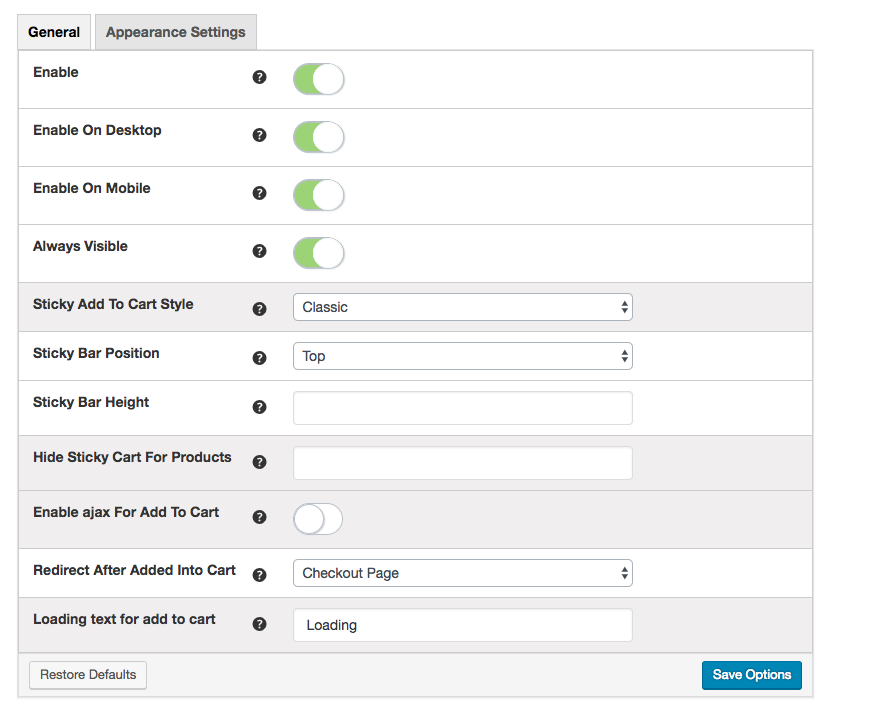Disable the Enable On Mobile switch
This screenshot has width=873, height=718.
pyautogui.click(x=318, y=195)
